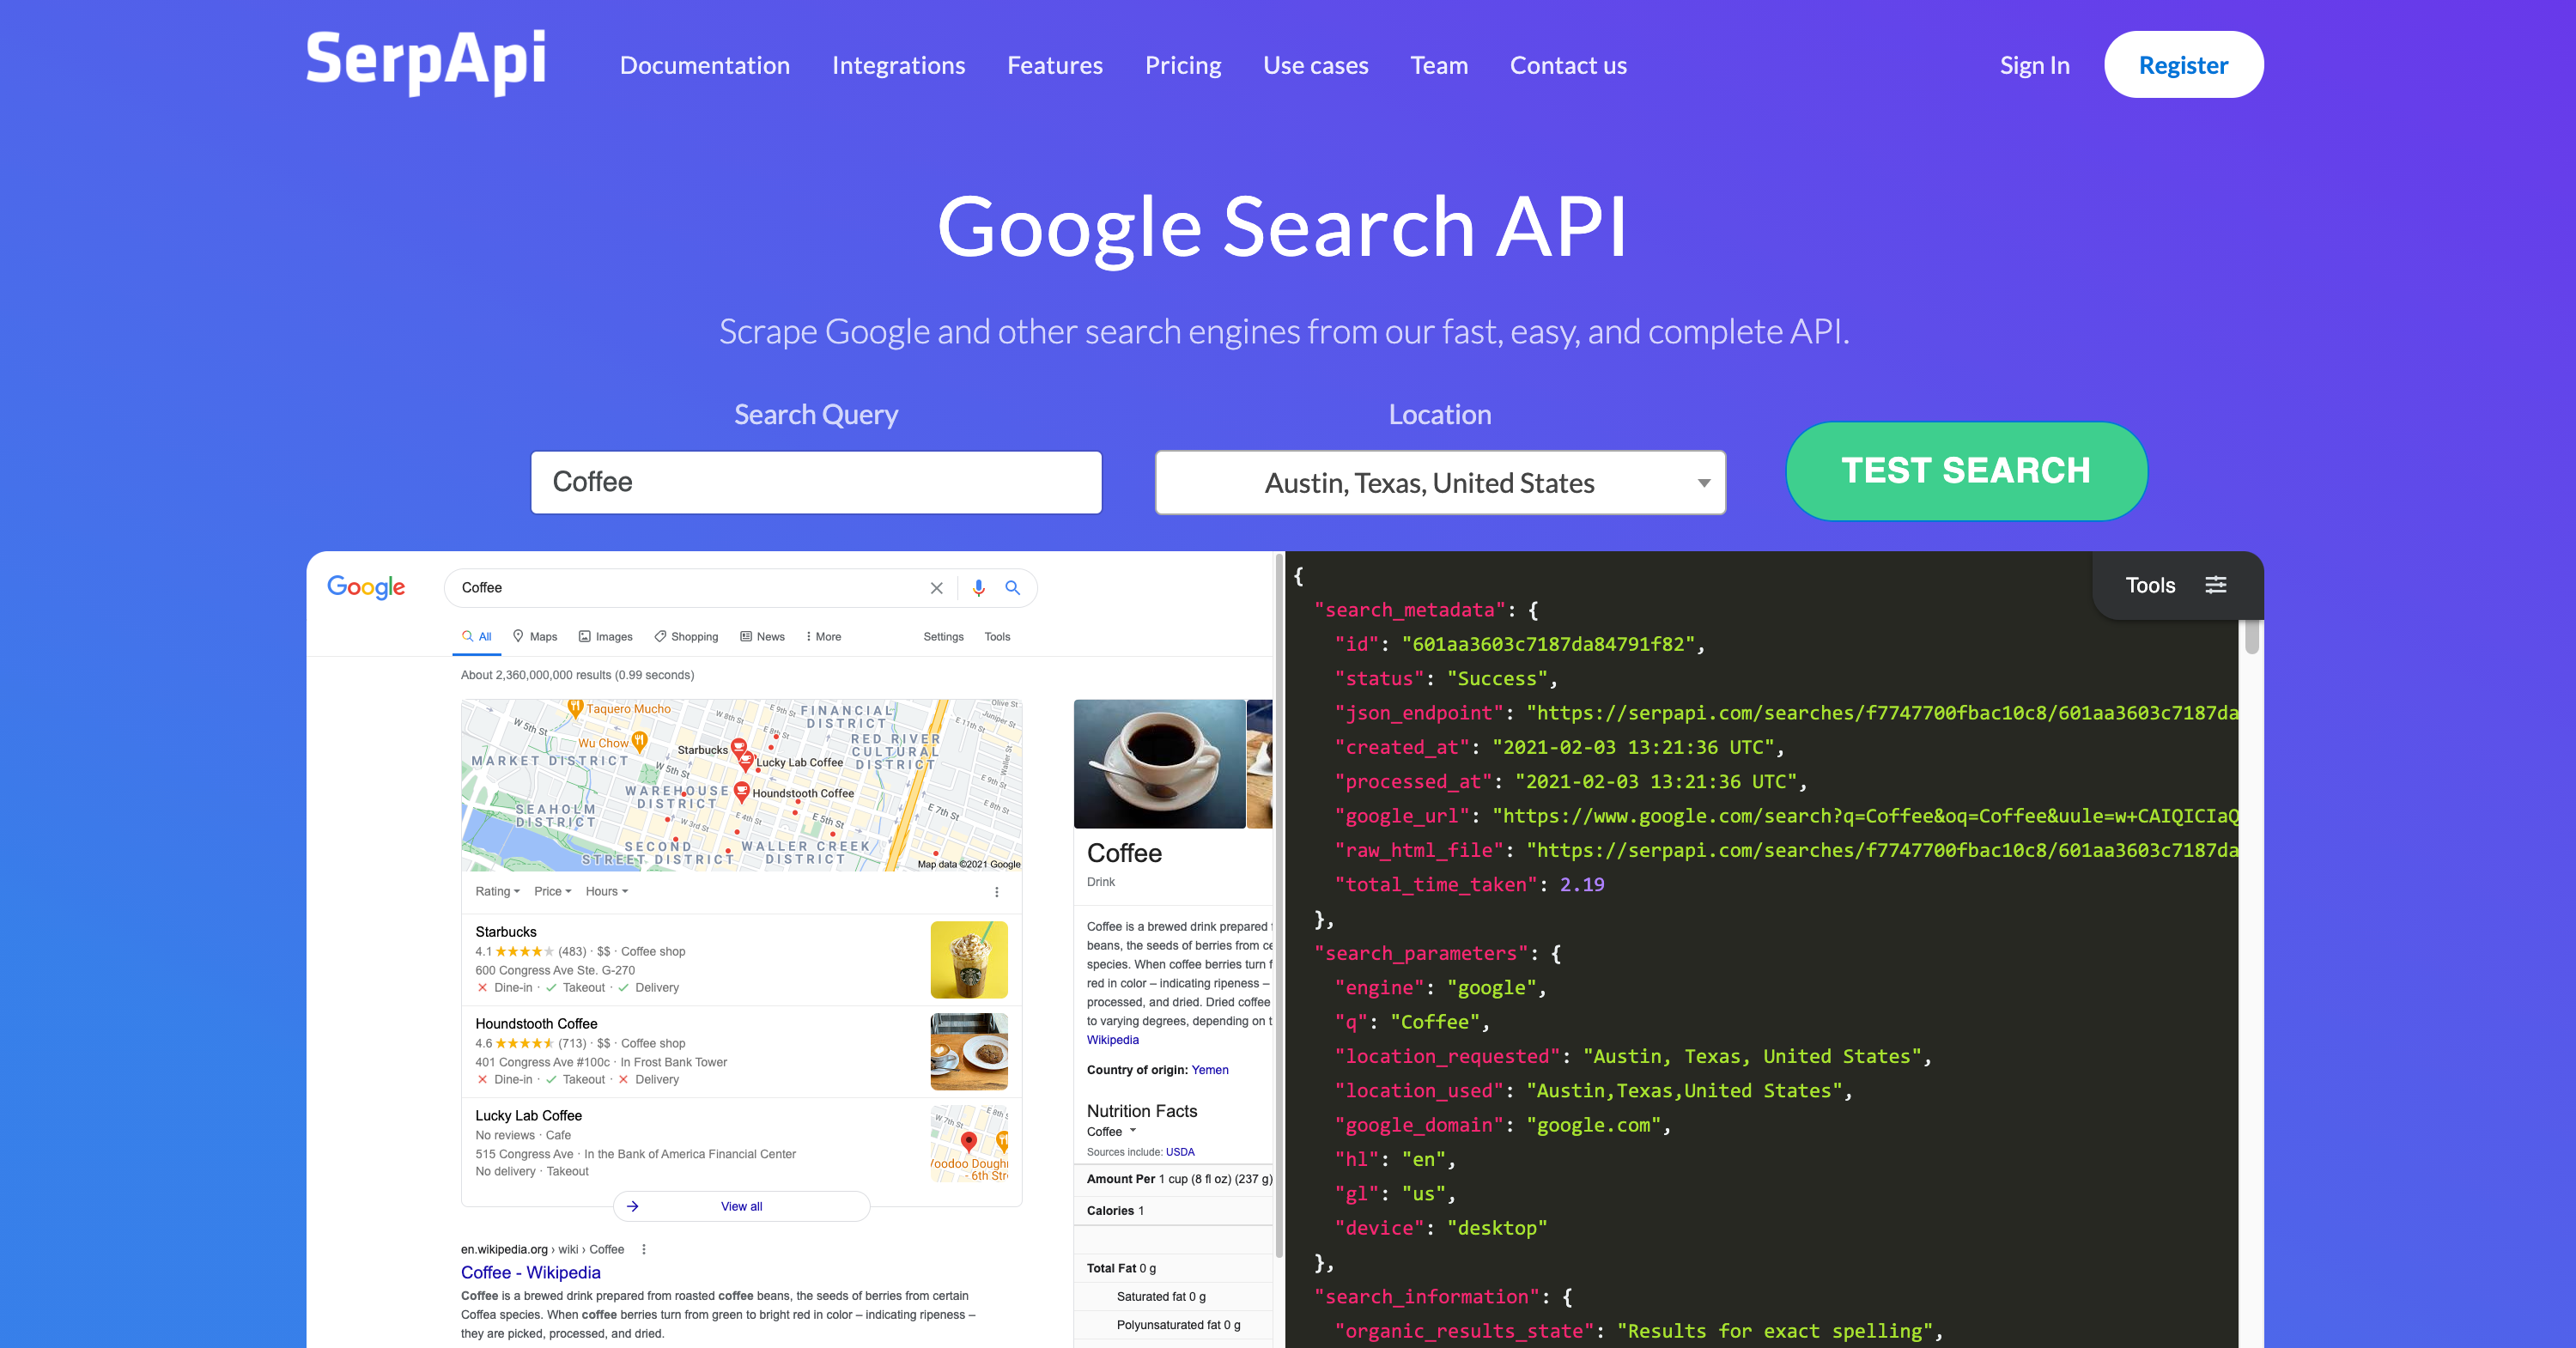
Task: Open the Location dropdown showing Austin, Texas
Action: pyautogui.click(x=1440, y=482)
